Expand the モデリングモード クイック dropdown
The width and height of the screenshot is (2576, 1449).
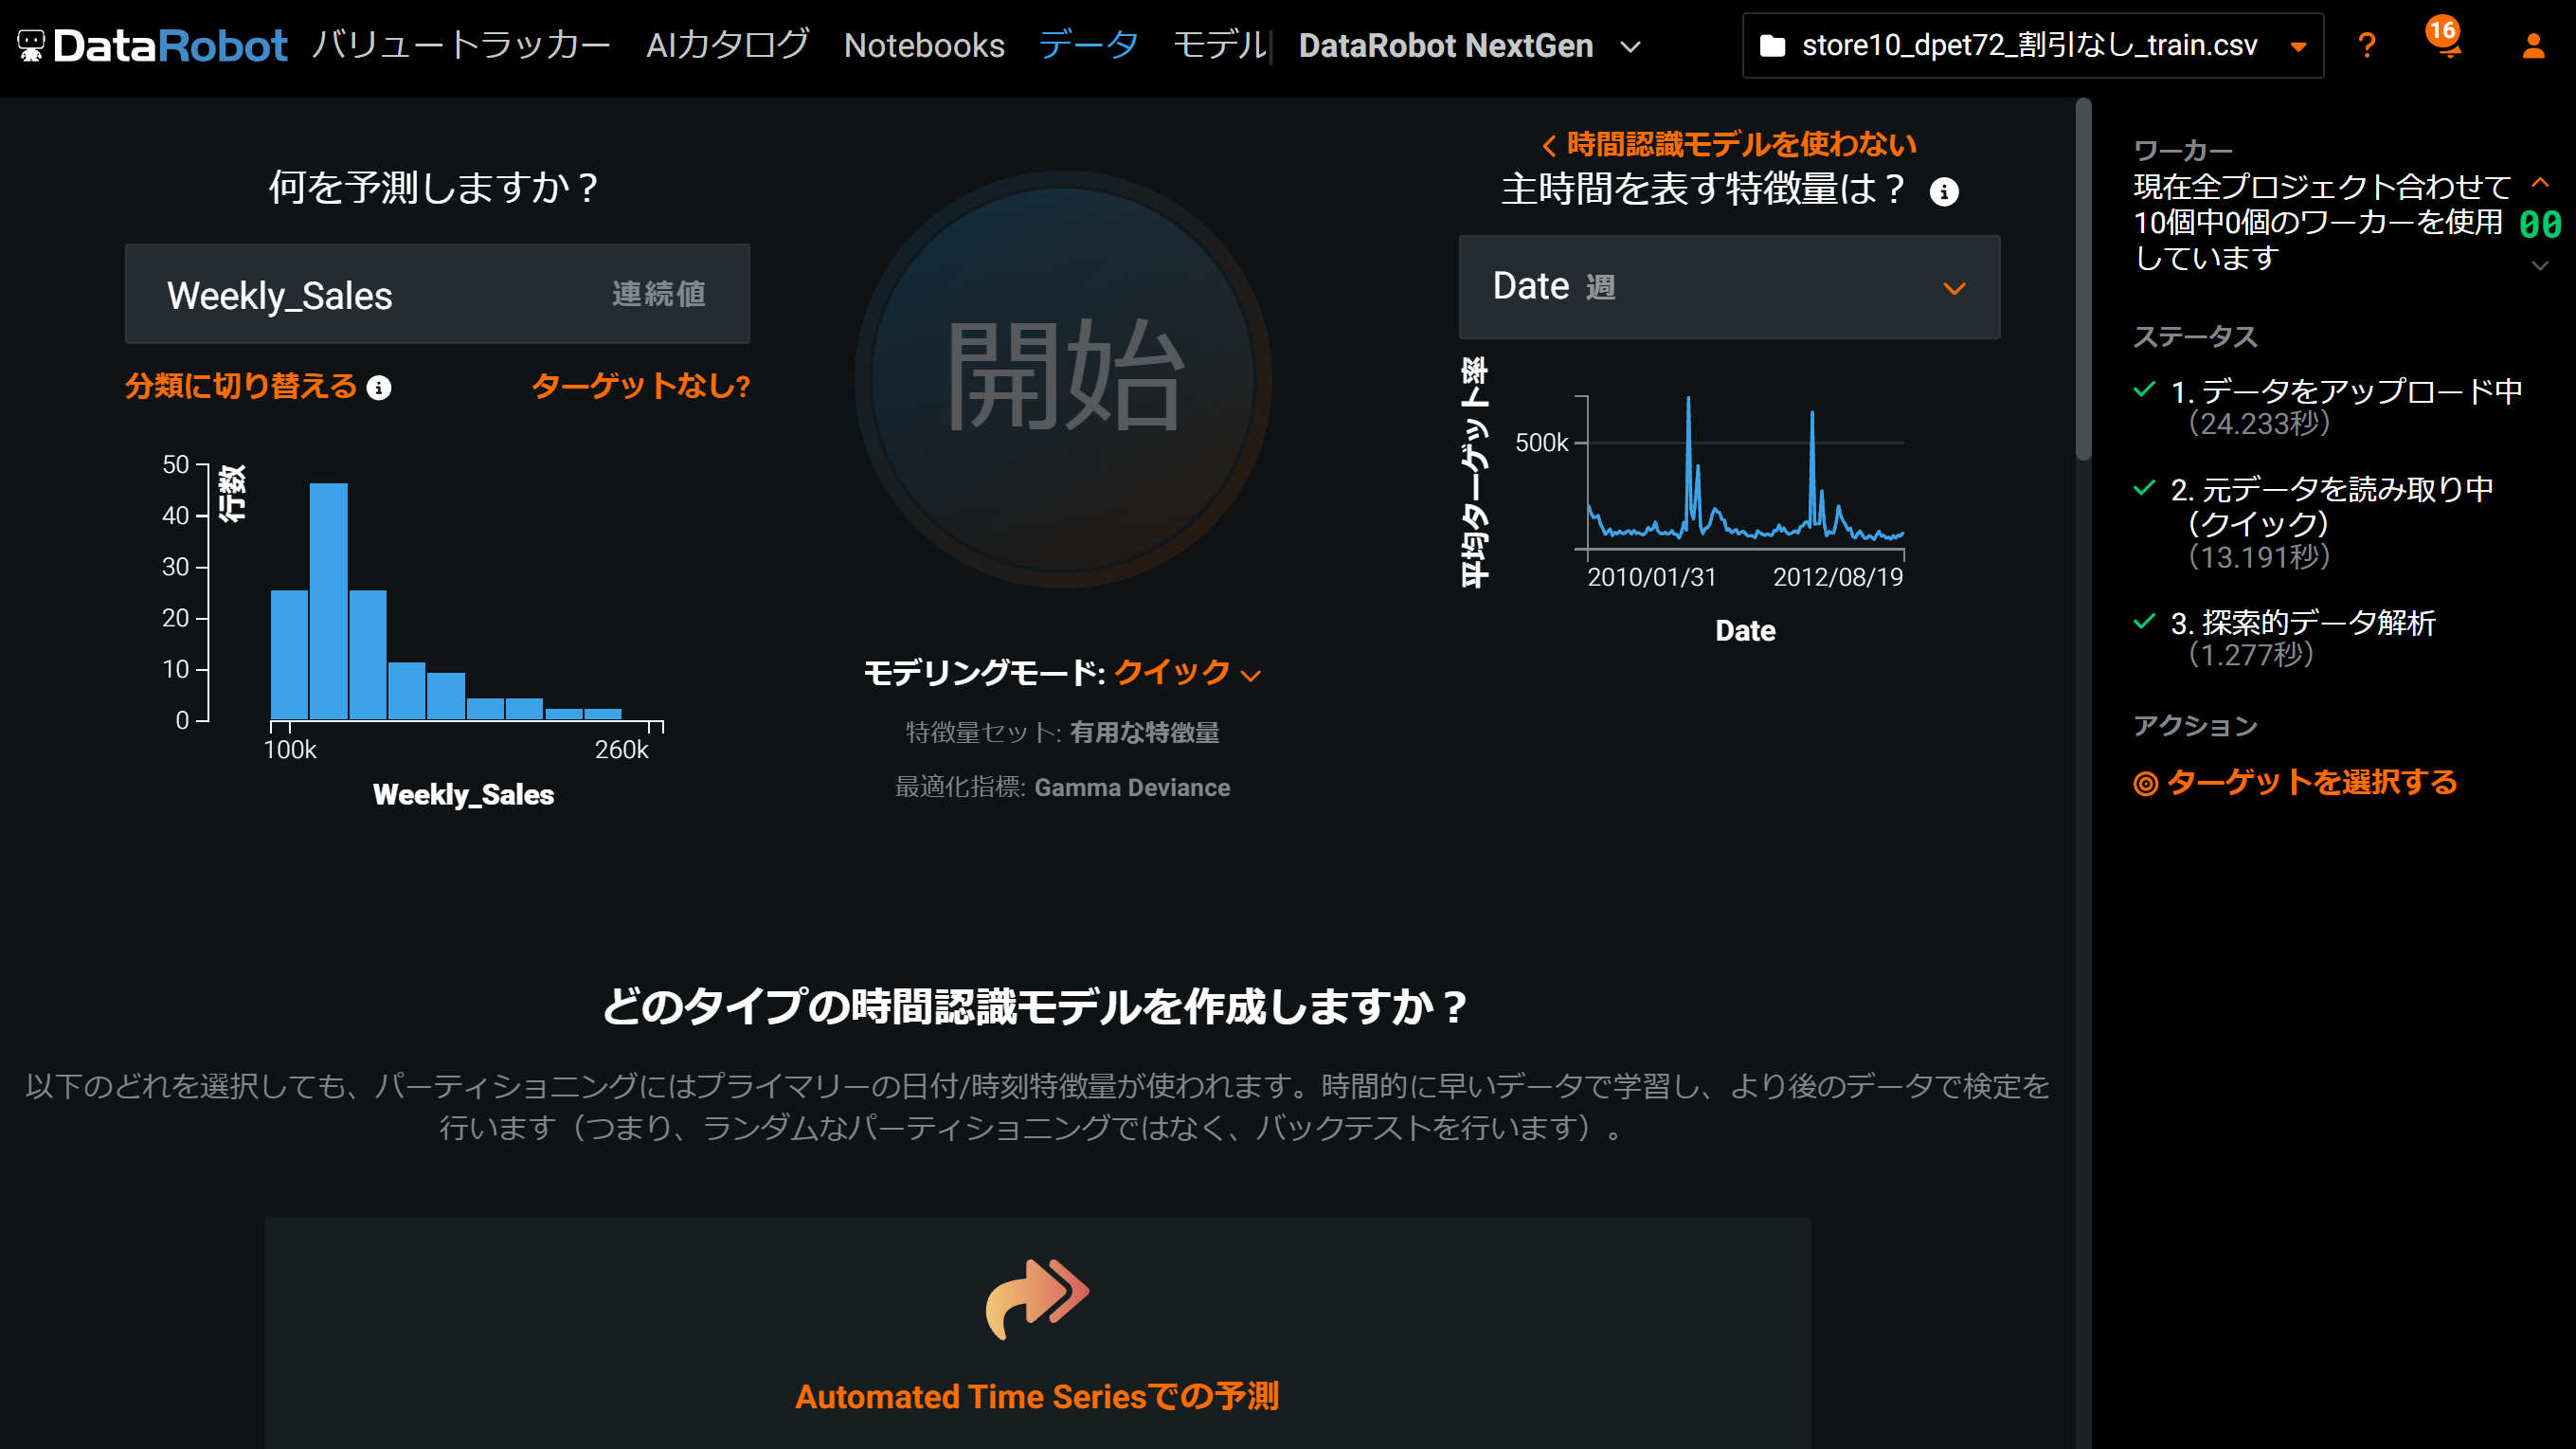[1187, 672]
